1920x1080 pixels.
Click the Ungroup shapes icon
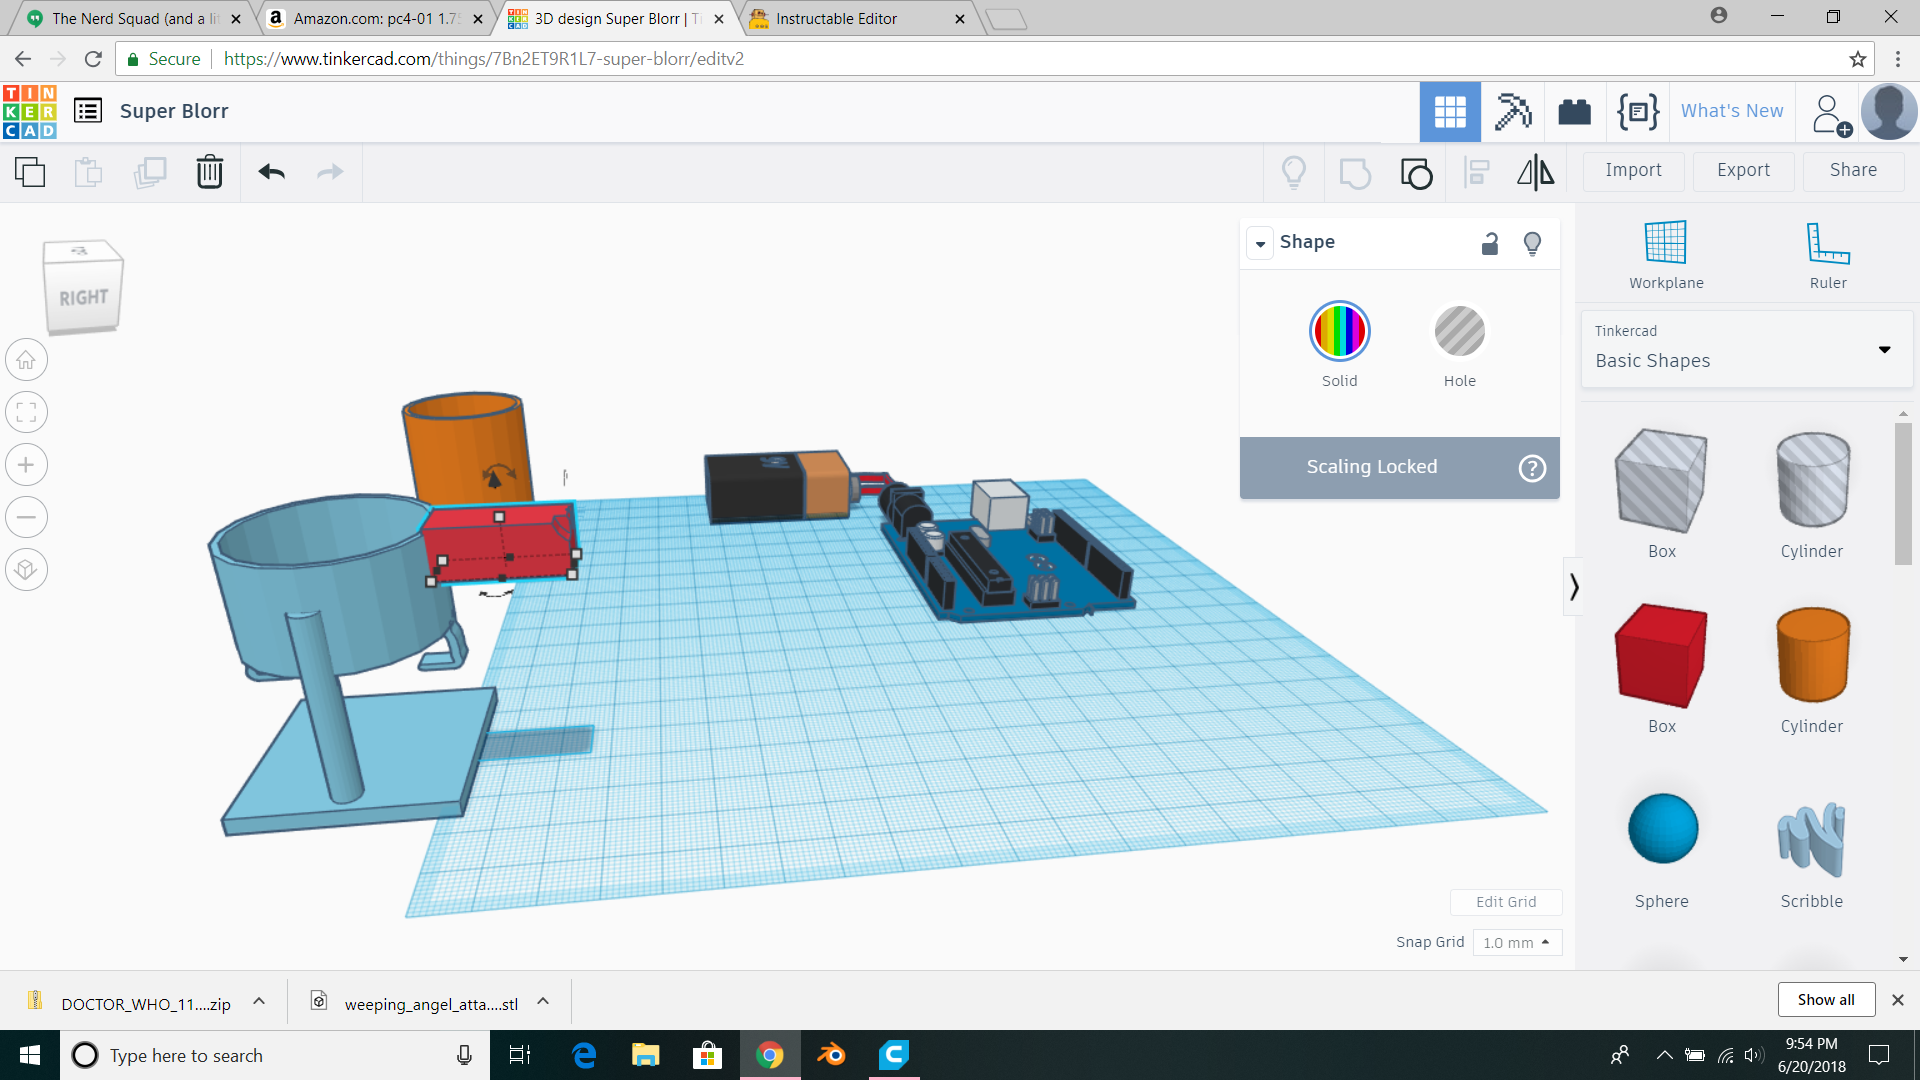[1416, 172]
